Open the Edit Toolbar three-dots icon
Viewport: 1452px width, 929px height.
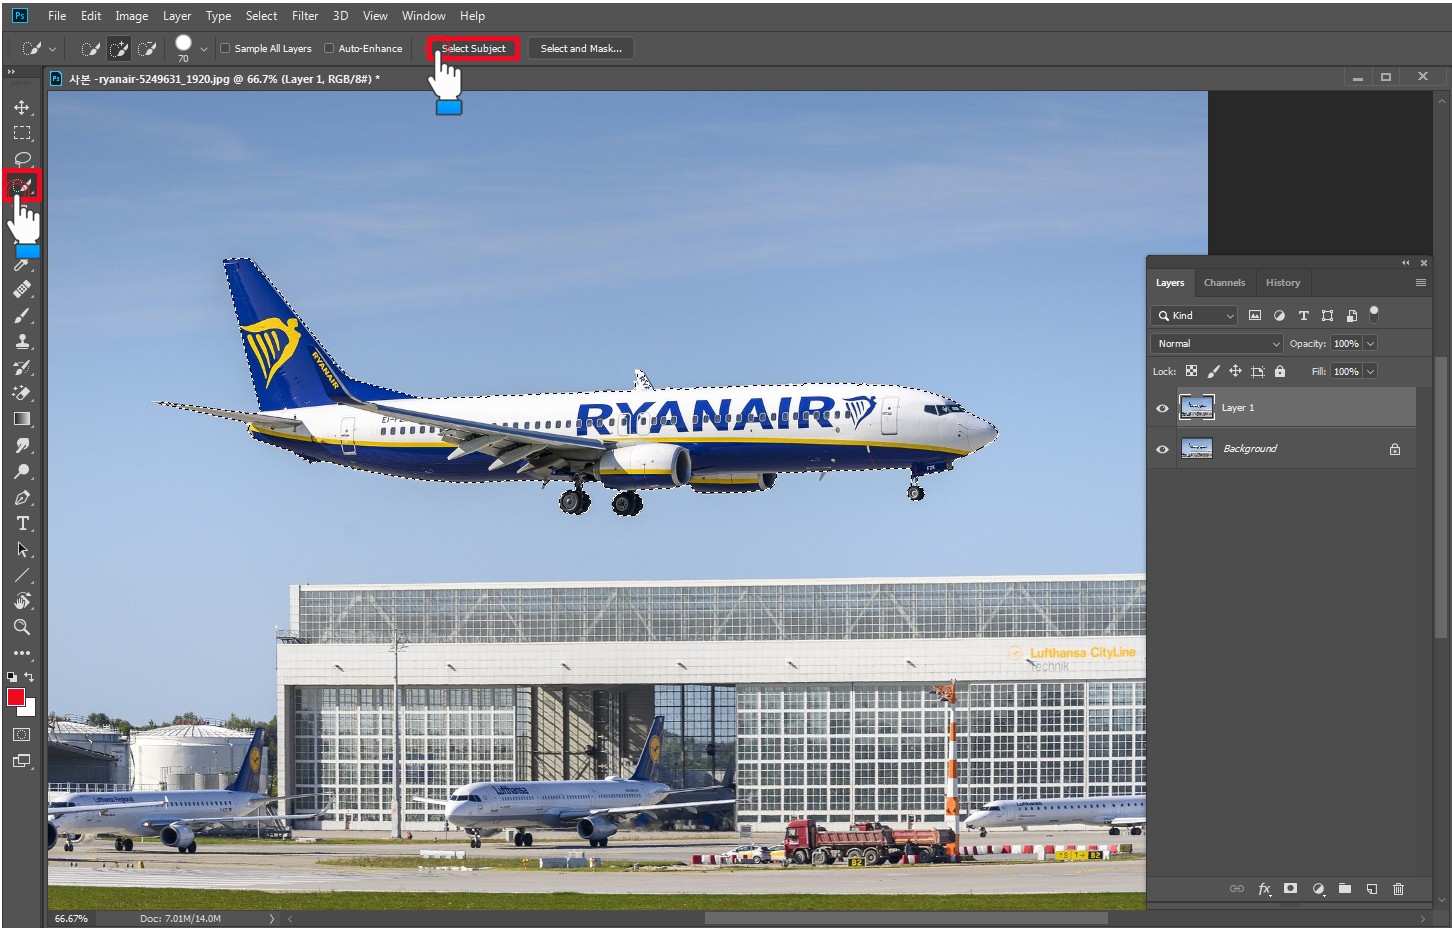(22, 653)
